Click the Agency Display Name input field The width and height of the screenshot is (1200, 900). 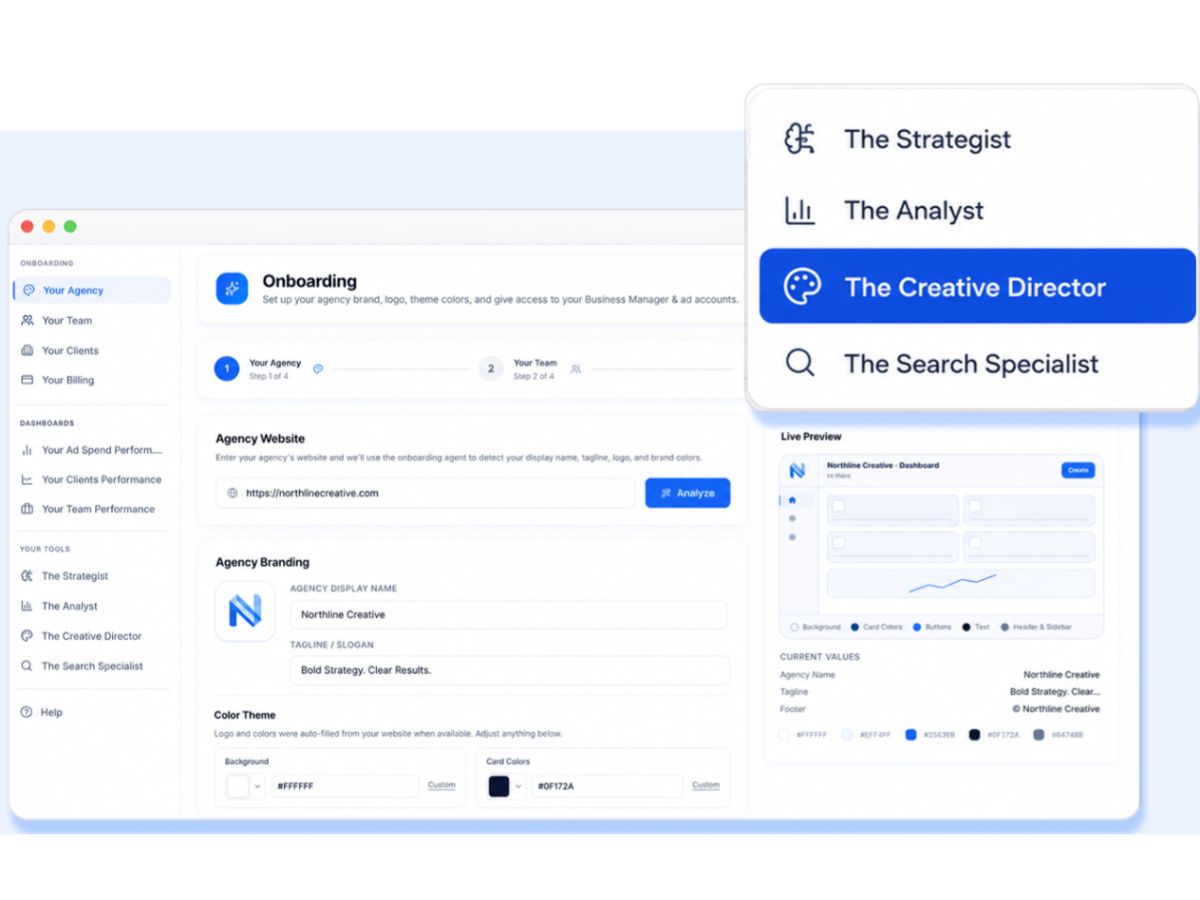509,614
